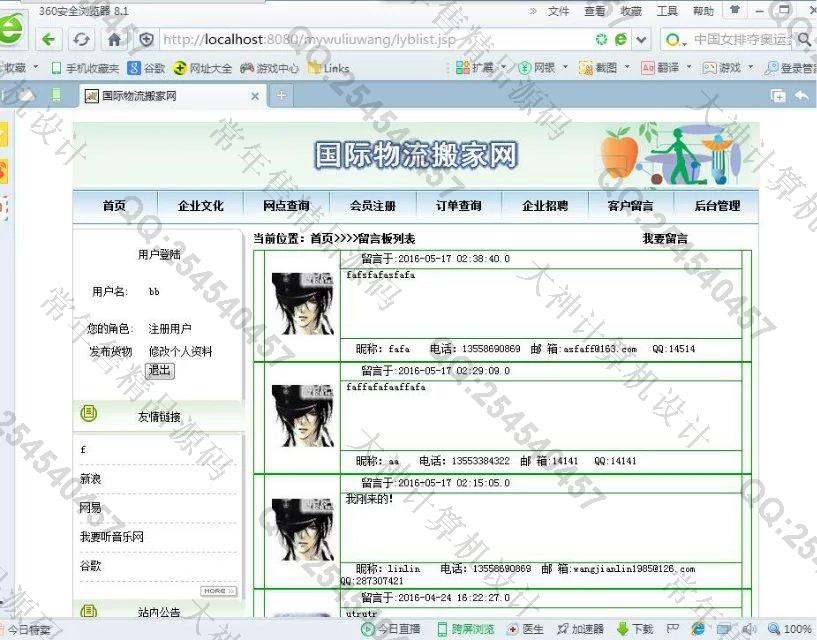Screen dimensions: 817x640
Task: Open the 谷歌 bookmark
Action: [x=147, y=68]
